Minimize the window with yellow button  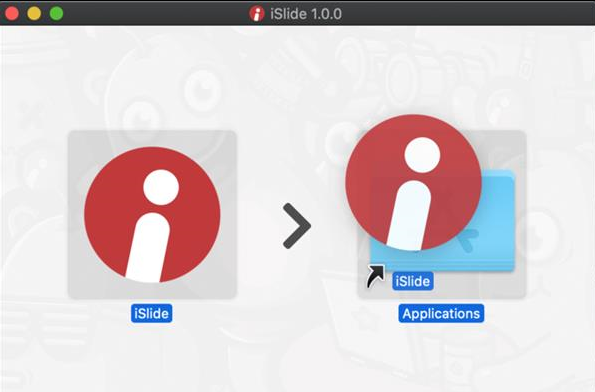34,14
